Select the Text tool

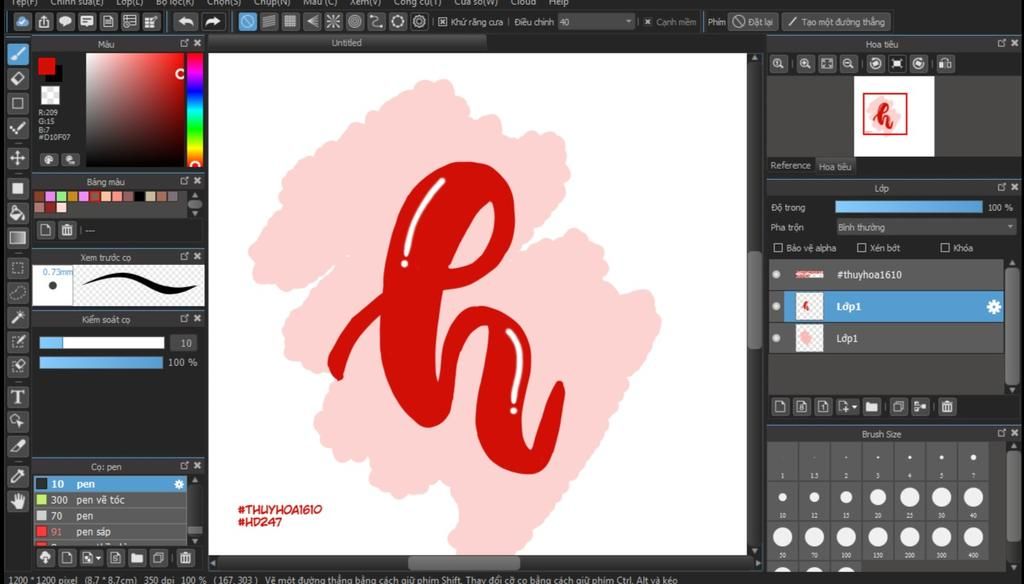coord(18,396)
